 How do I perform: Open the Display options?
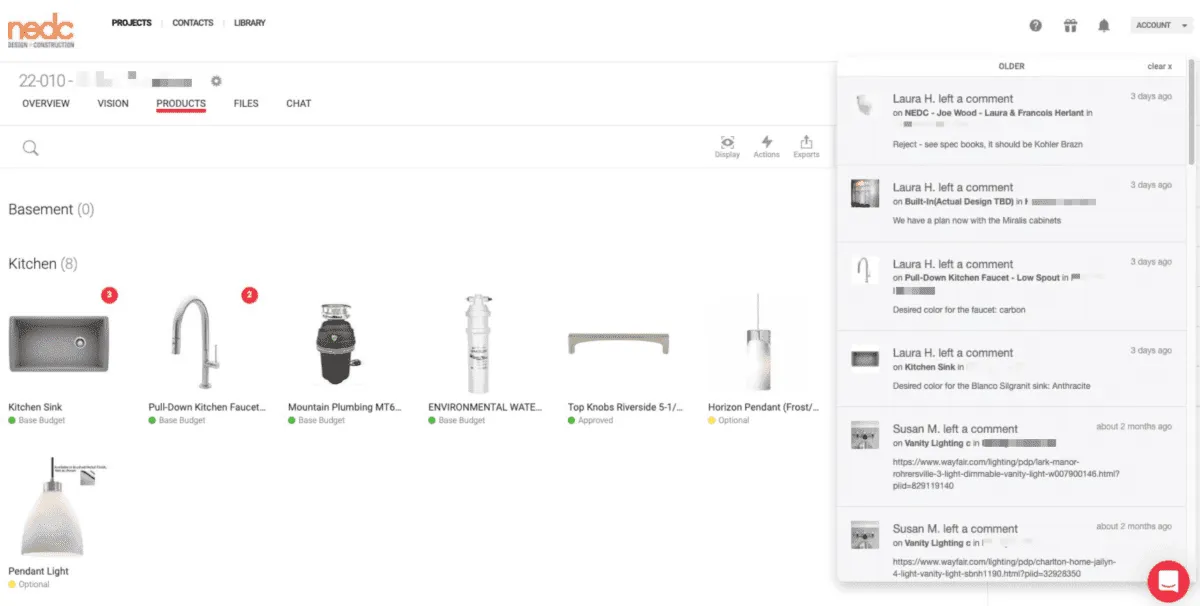pos(727,147)
